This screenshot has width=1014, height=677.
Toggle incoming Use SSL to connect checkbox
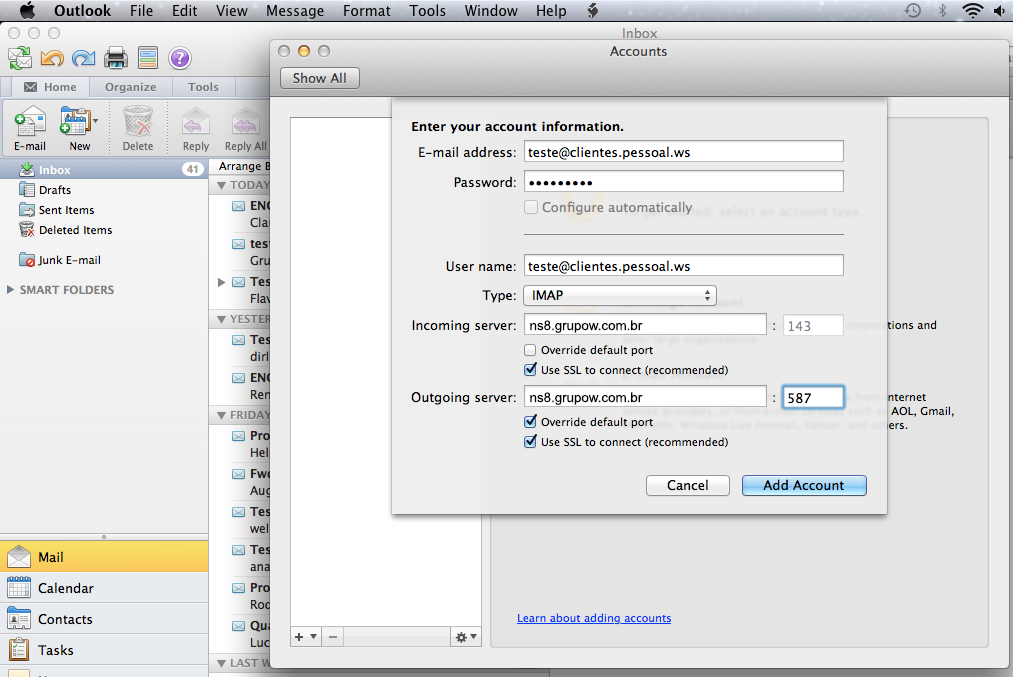530,370
